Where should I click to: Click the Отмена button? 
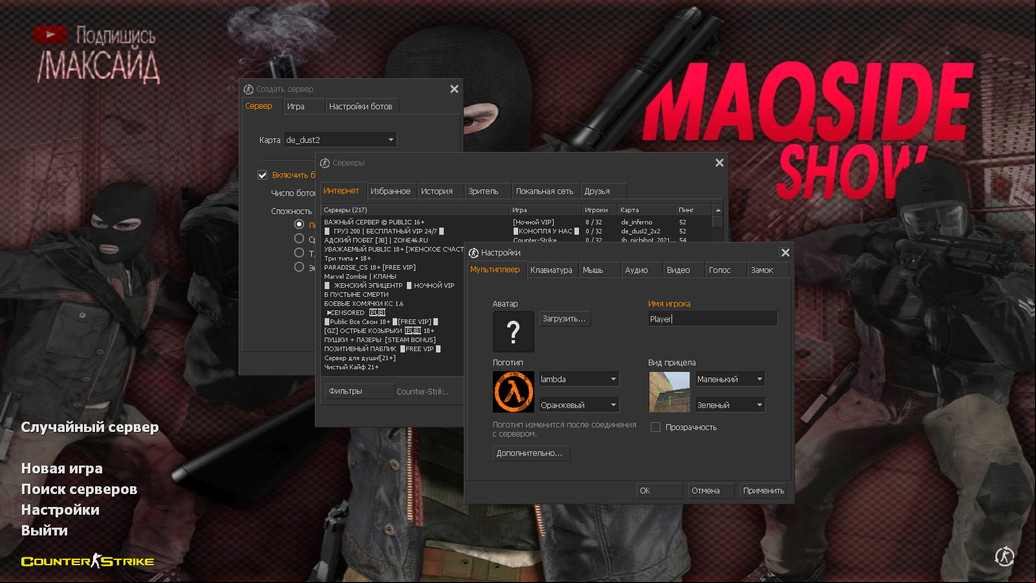tap(710, 490)
